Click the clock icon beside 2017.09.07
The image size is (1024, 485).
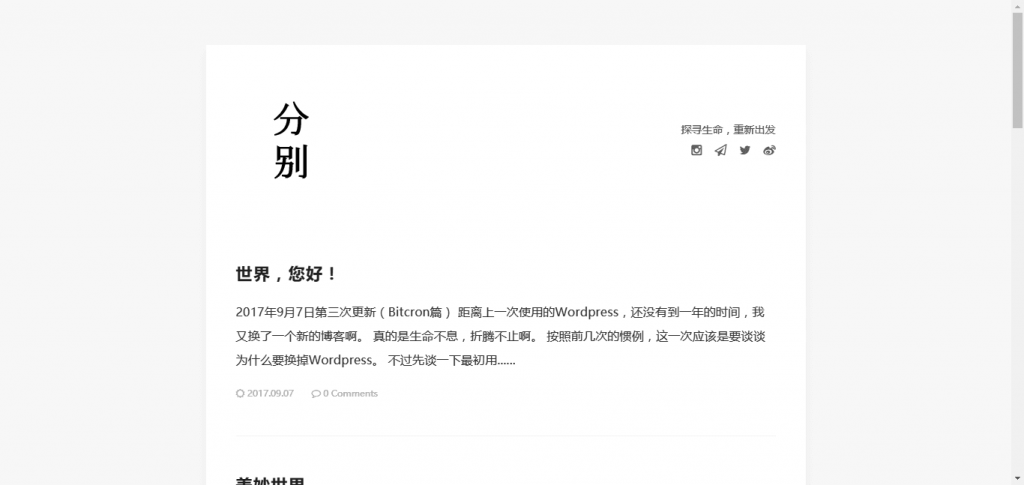coord(240,394)
